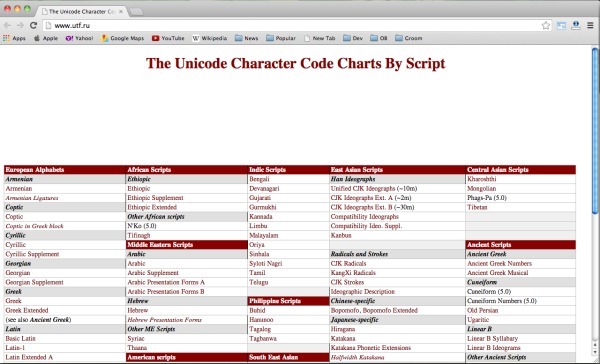The height and width of the screenshot is (364, 600).
Task: Open the Telugu link
Action: point(258,282)
